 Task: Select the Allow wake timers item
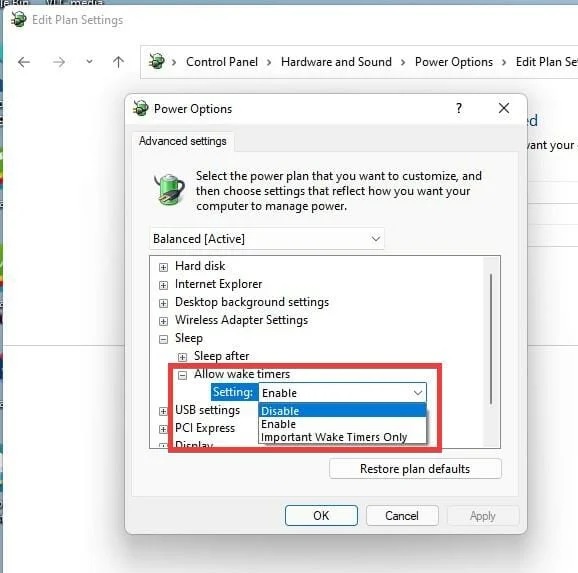click(242, 374)
